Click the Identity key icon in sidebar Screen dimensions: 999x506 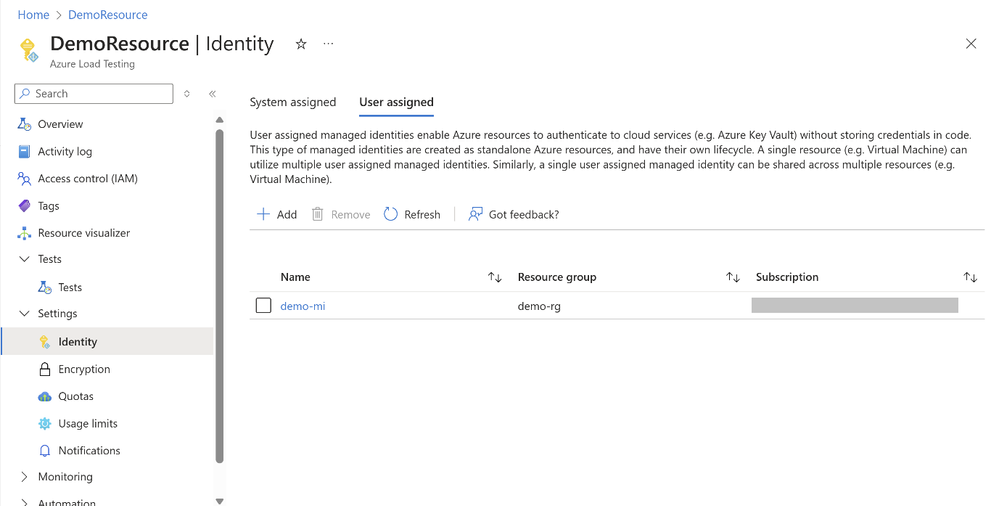45,342
